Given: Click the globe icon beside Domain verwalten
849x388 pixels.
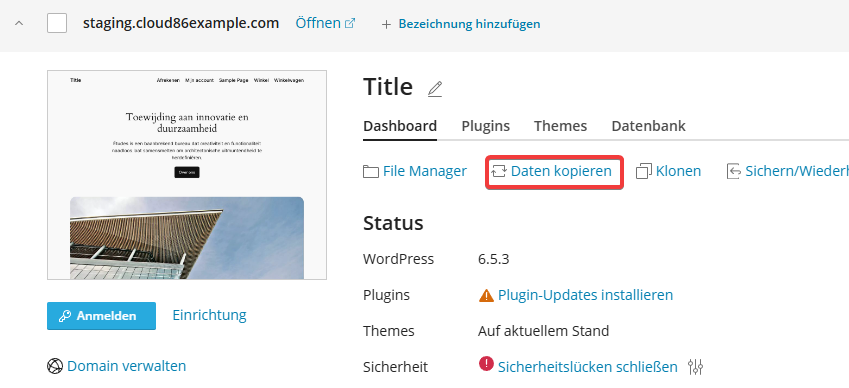Looking at the screenshot, I should click(x=55, y=366).
